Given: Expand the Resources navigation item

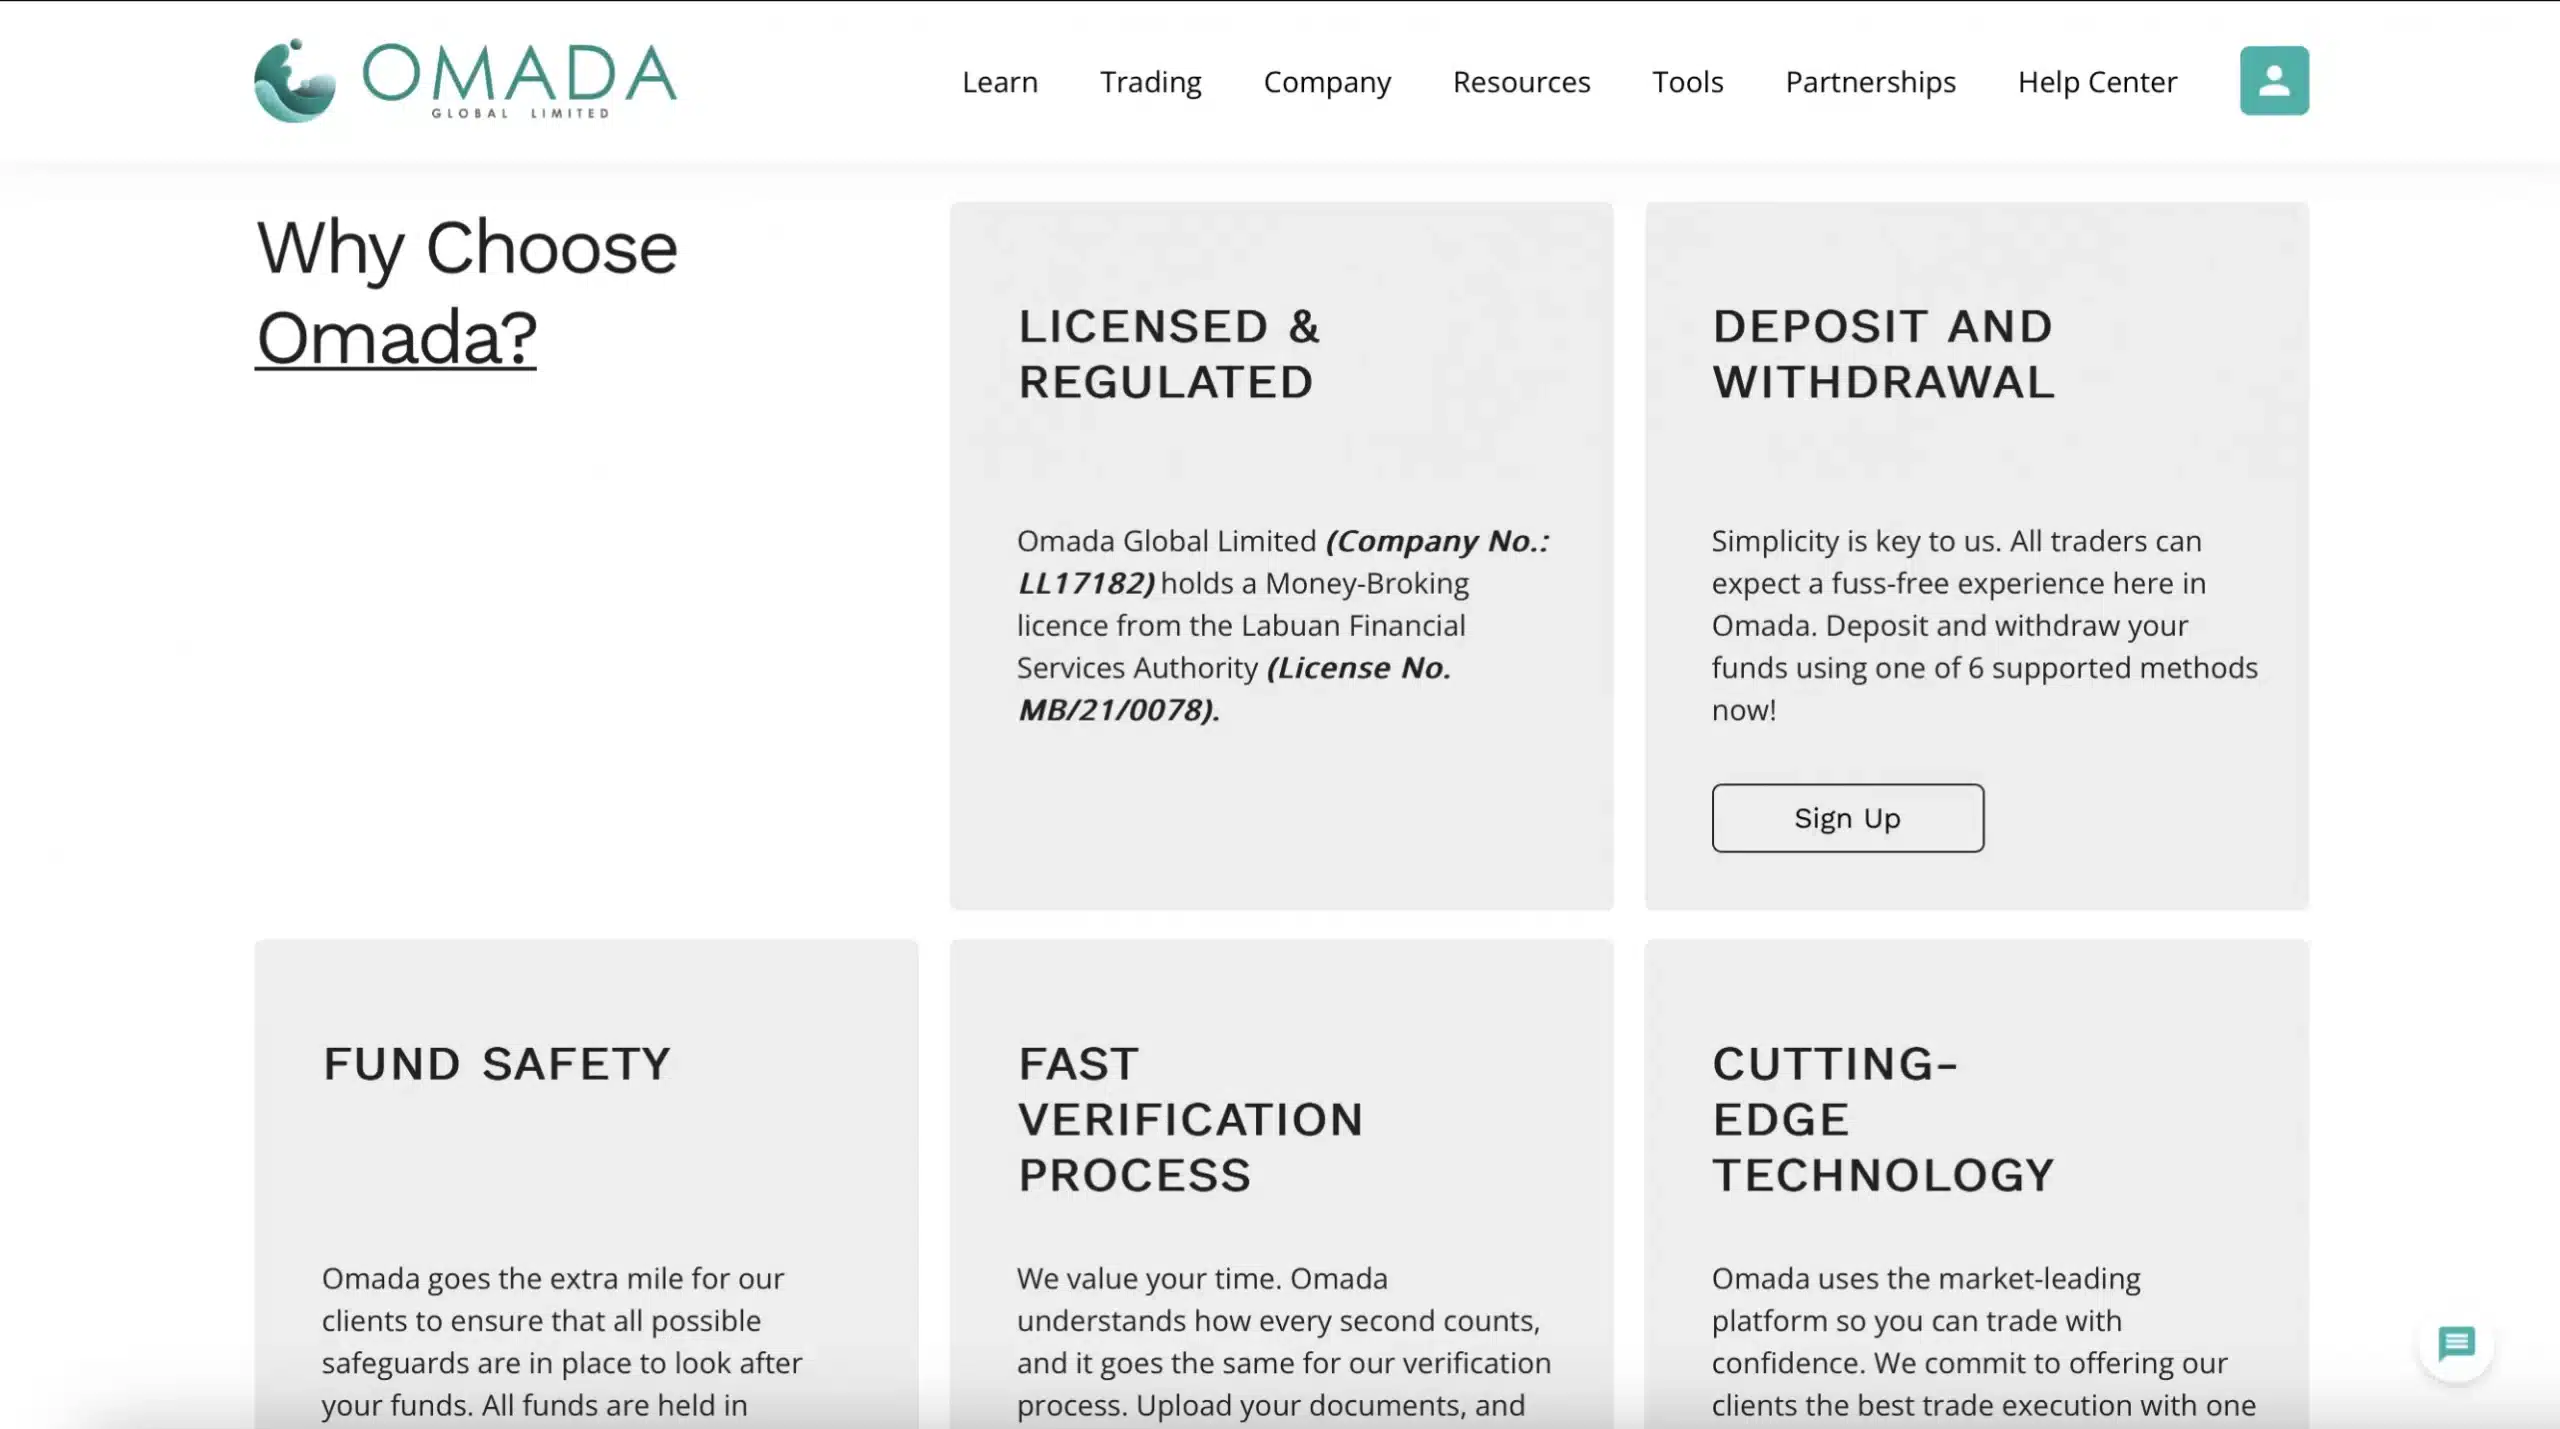Looking at the screenshot, I should [x=1521, y=82].
